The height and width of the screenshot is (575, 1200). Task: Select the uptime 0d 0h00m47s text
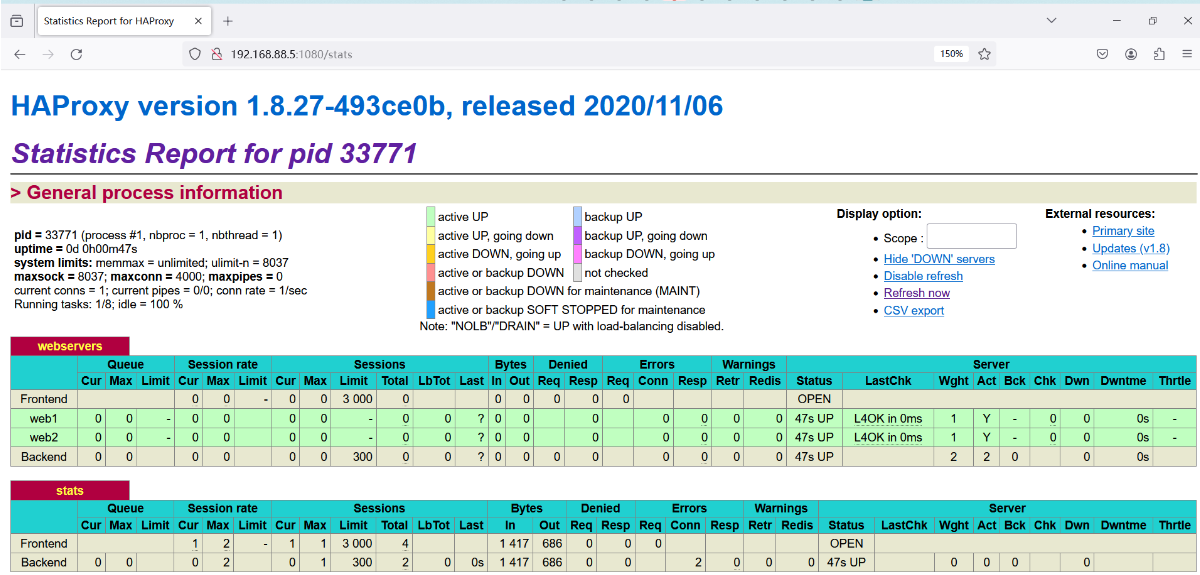coord(76,248)
